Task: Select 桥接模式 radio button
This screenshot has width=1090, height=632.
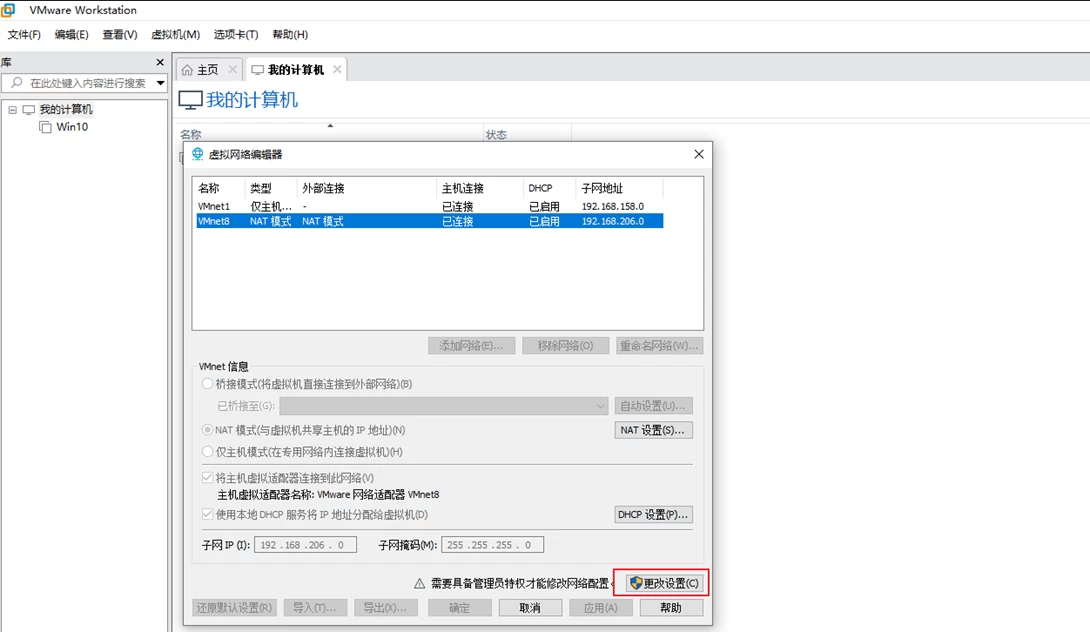Action: point(207,384)
